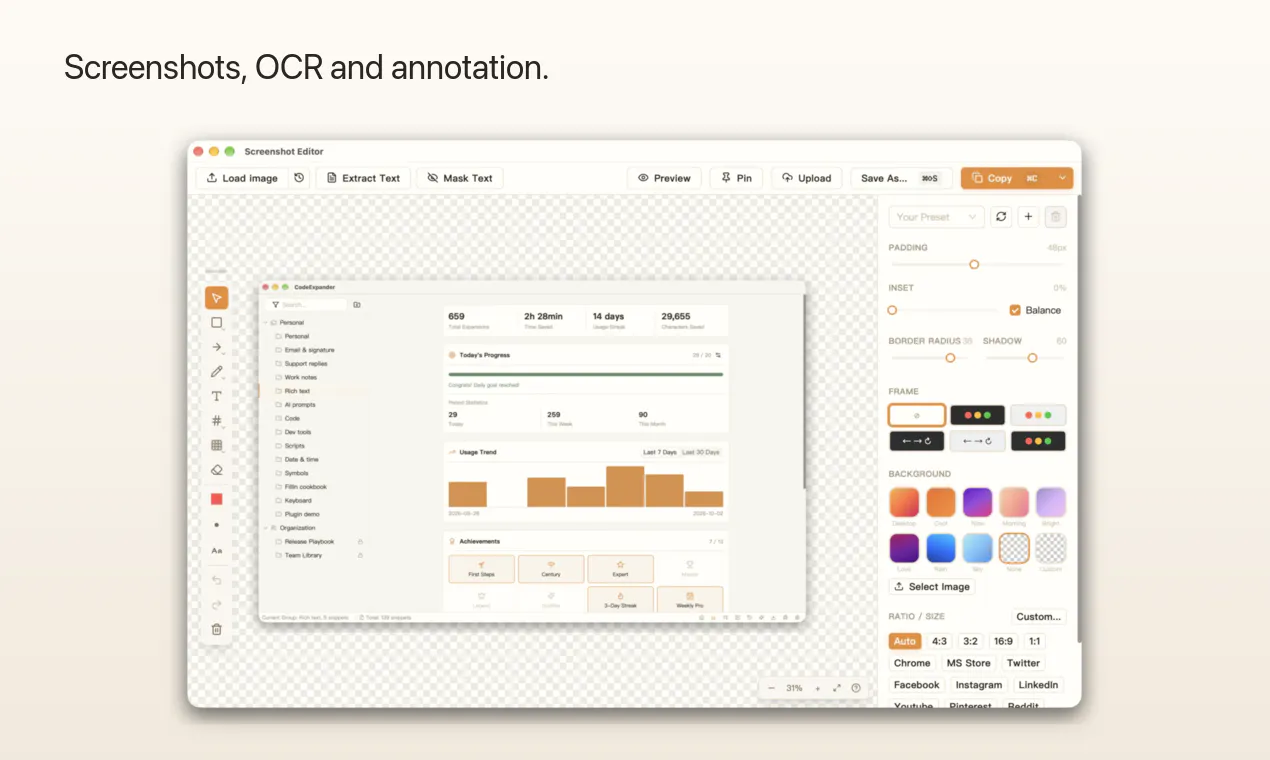Viewport: 1270px width, 760px height.
Task: Choose the Desktop gradient background
Action: (x=904, y=502)
